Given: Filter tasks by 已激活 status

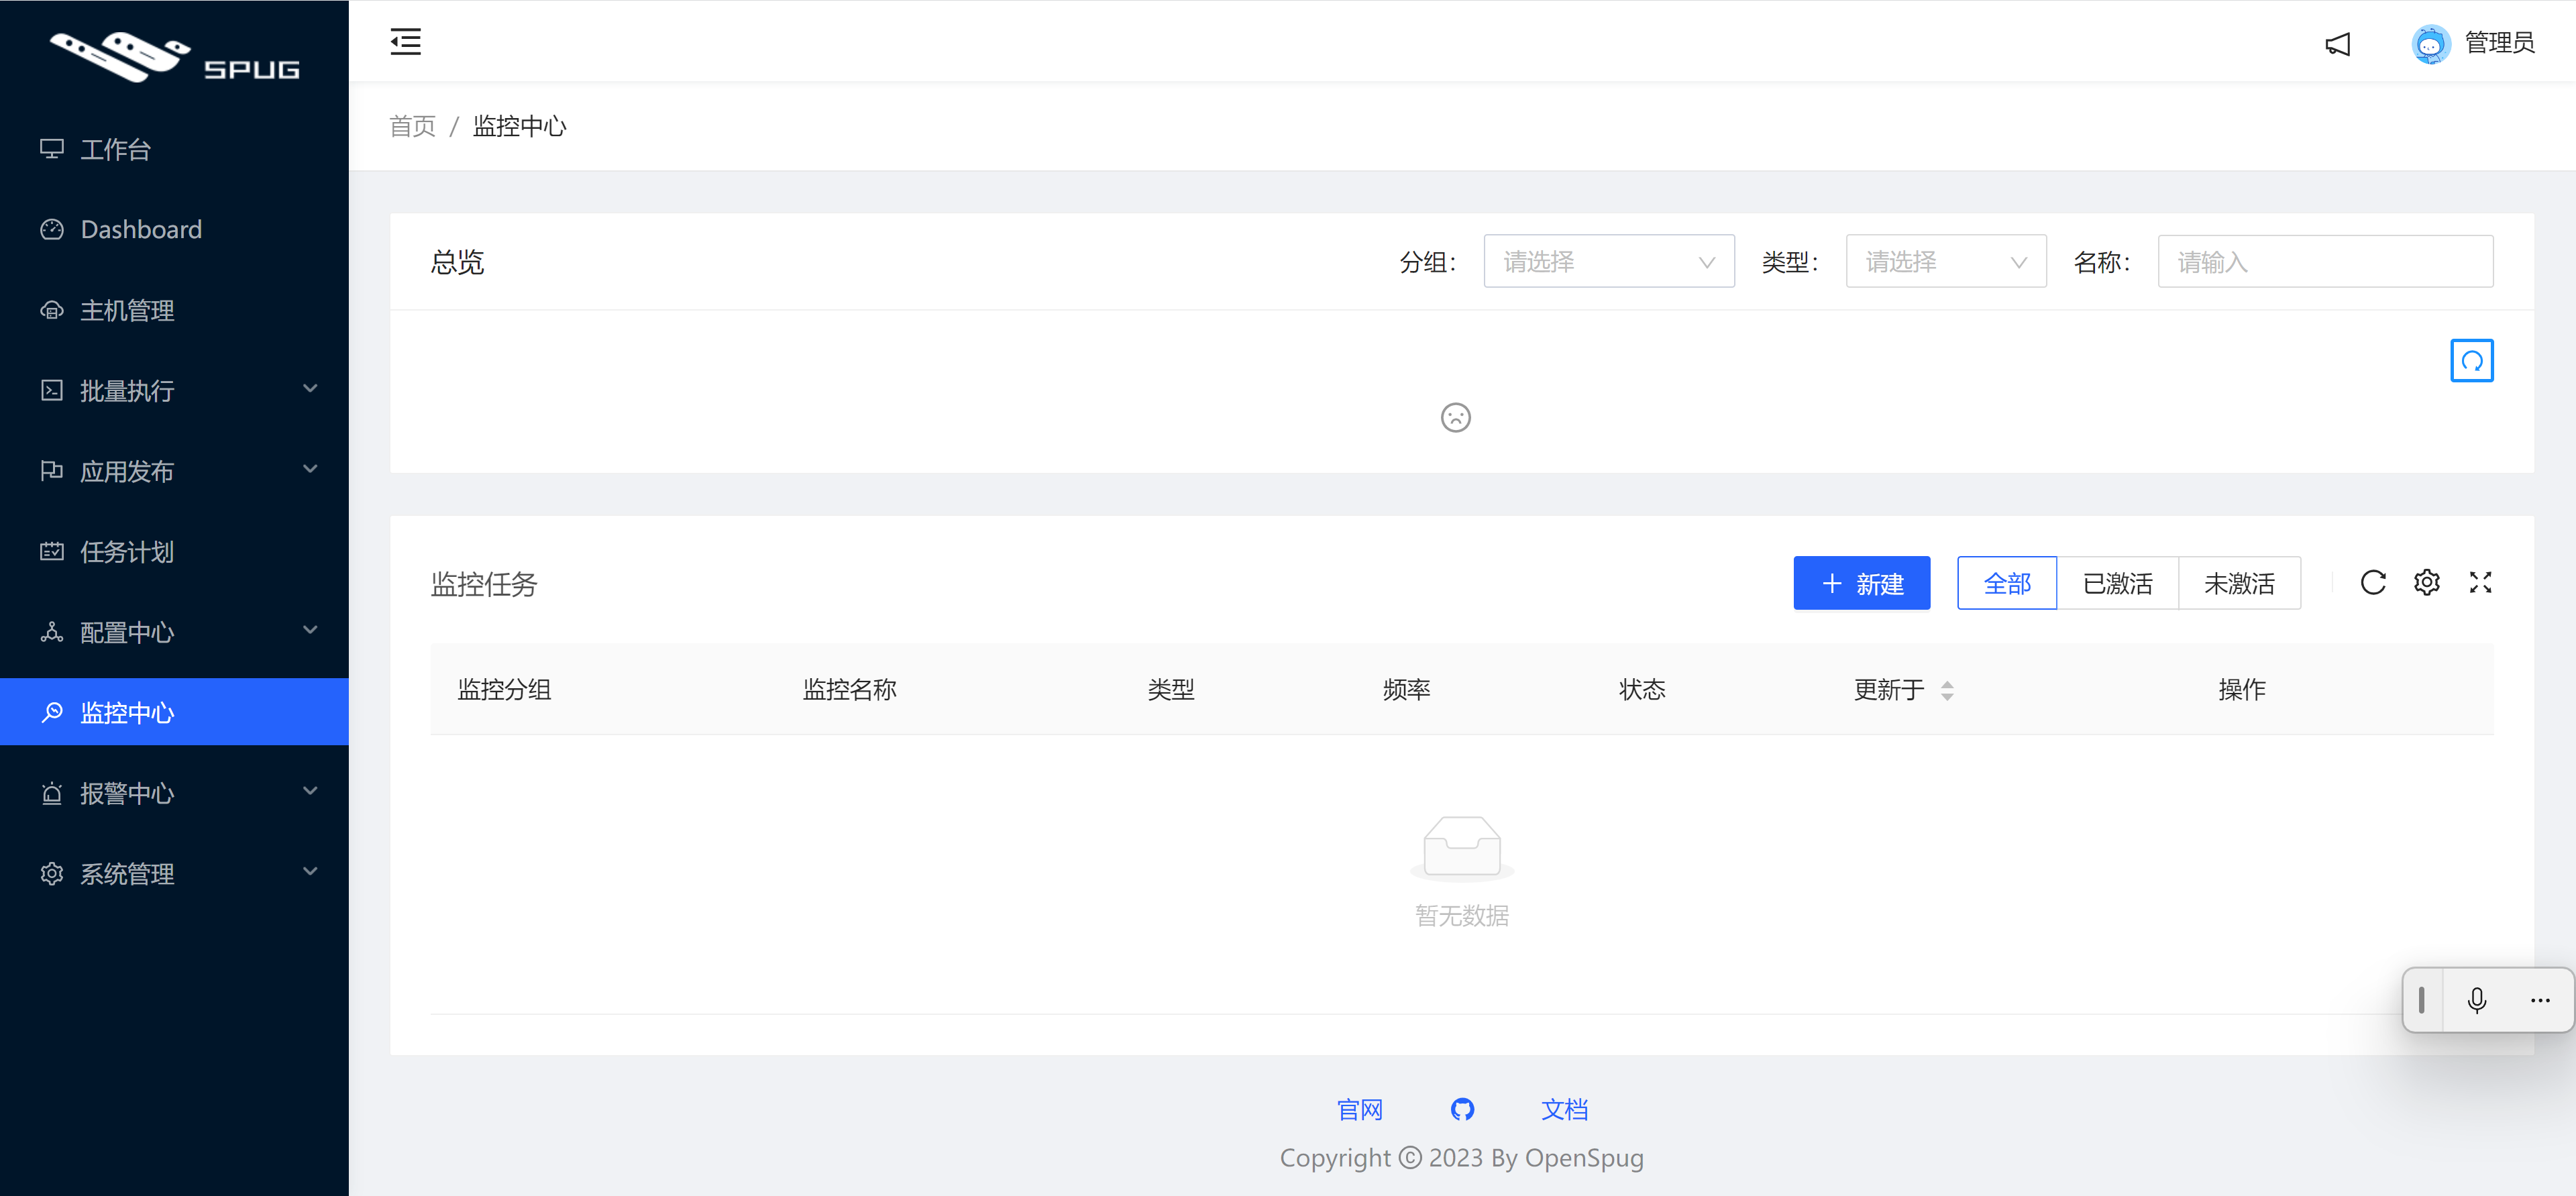Looking at the screenshot, I should 2117,583.
